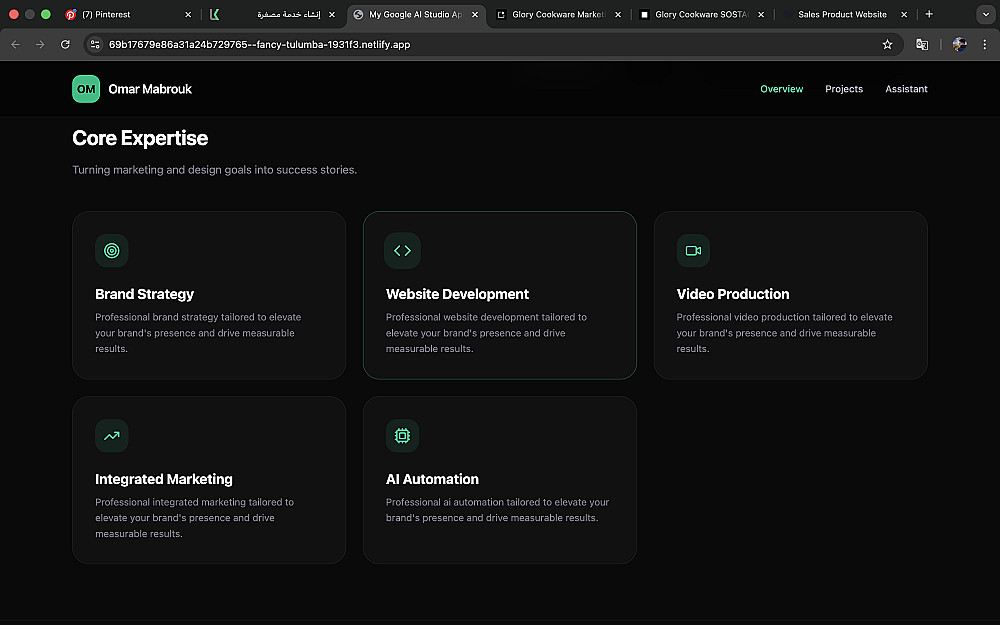Open the Chrome three-dot menu

click(x=985, y=45)
